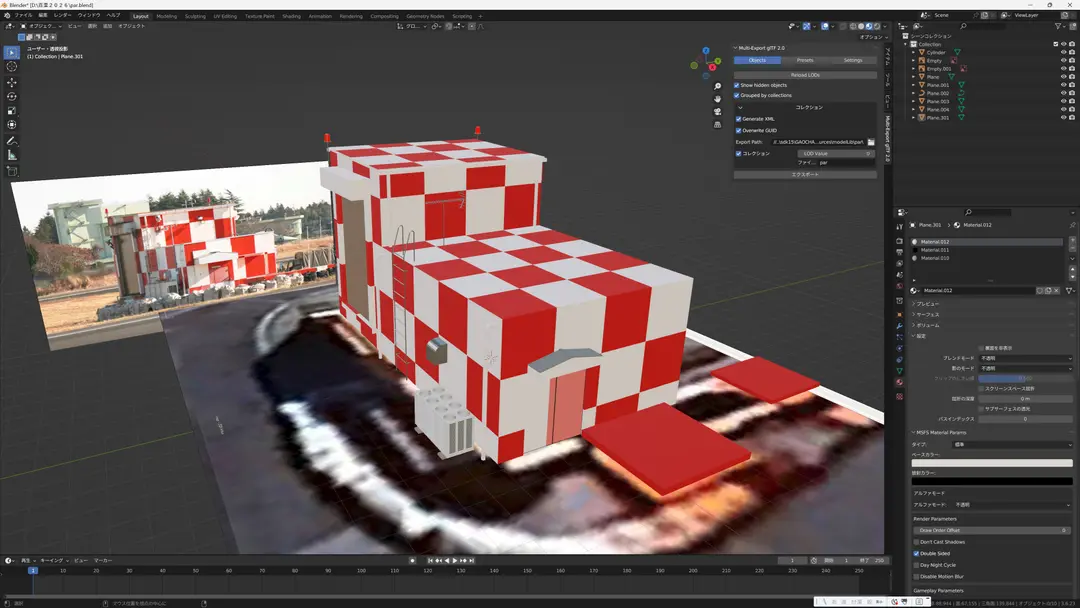1080x608 pixels.
Task: Toggle Show hidden objects checkbox
Action: (736, 85)
